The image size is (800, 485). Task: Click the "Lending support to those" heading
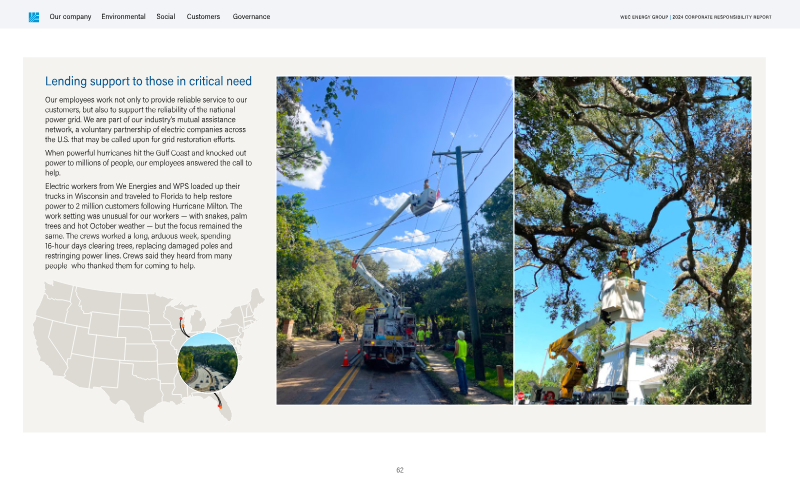(148, 81)
